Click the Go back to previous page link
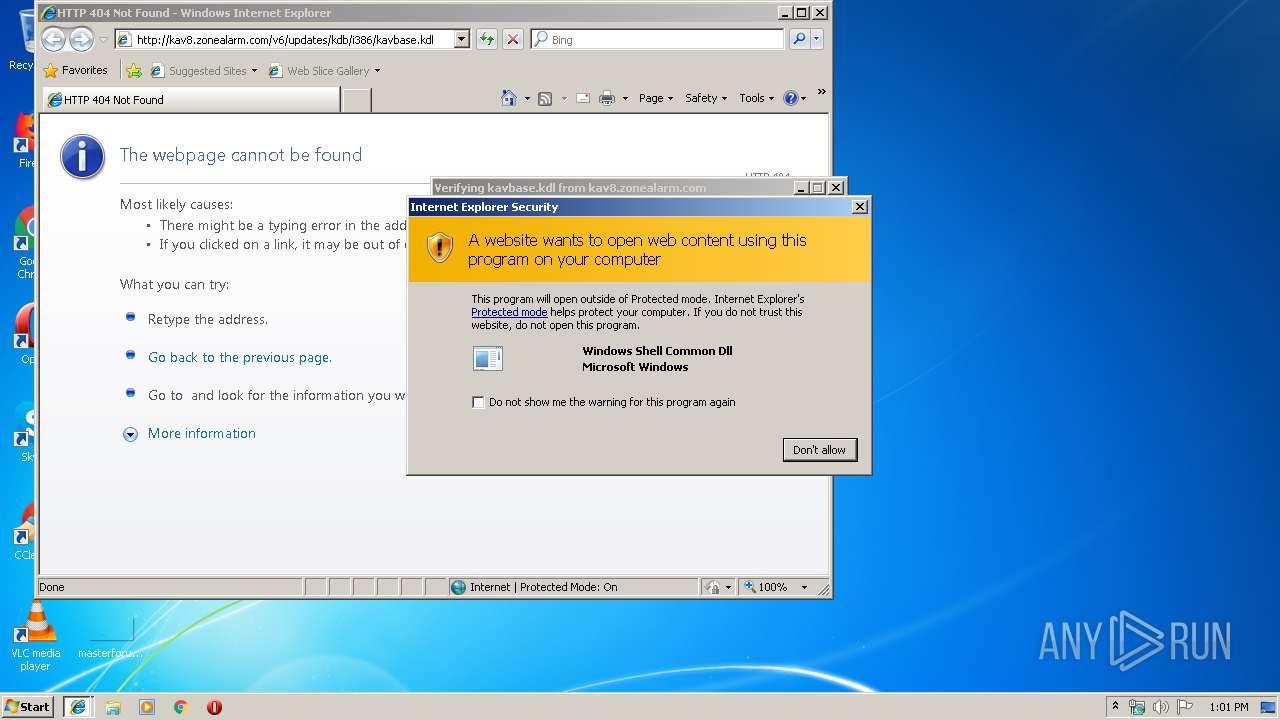Viewport: 1280px width, 720px height. tap(240, 357)
